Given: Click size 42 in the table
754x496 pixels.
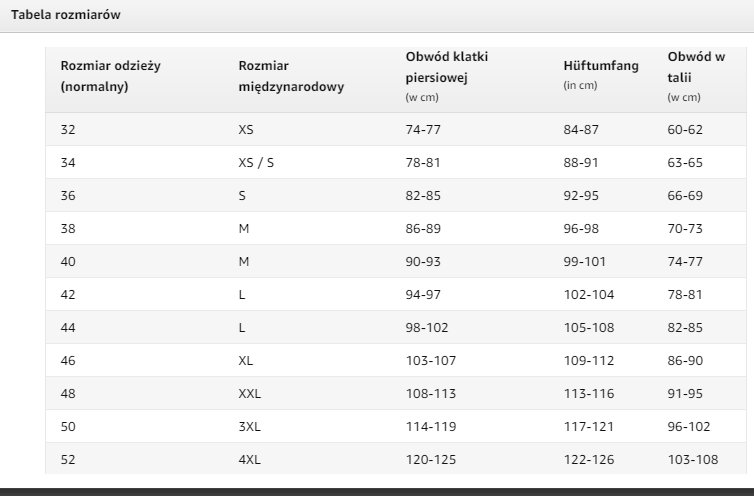Looking at the screenshot, I should tap(68, 294).
